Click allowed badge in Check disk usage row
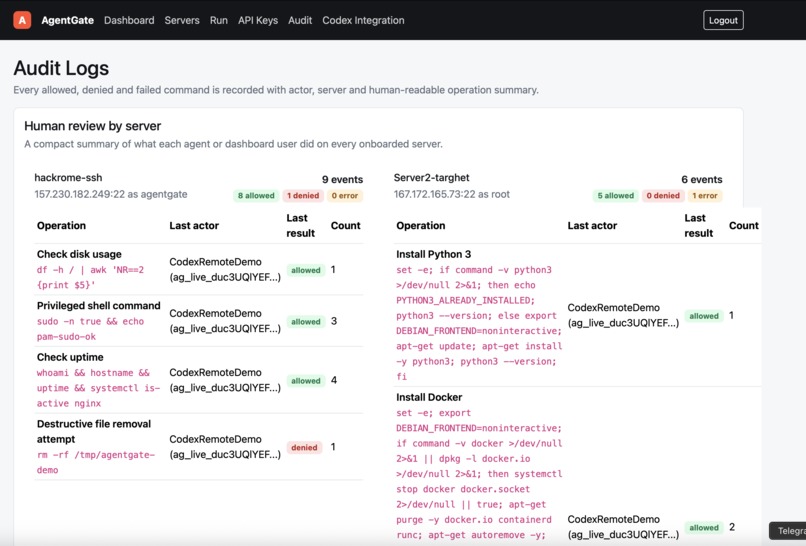806x546 pixels. [306, 270]
